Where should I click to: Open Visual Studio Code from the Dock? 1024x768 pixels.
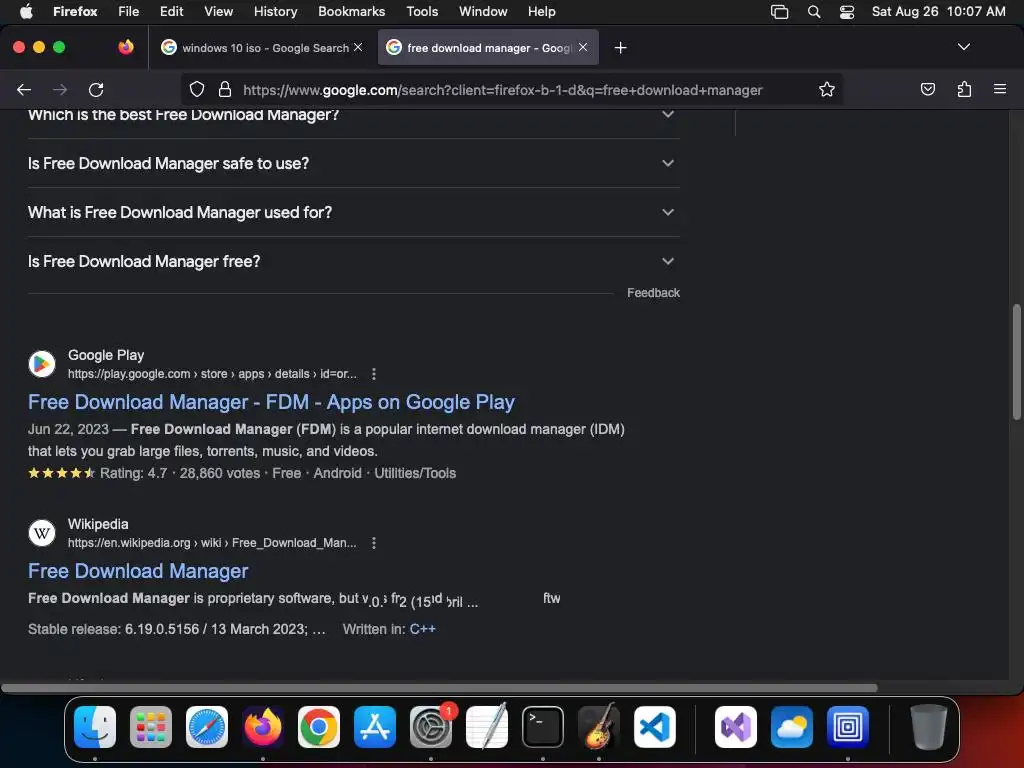[654, 727]
